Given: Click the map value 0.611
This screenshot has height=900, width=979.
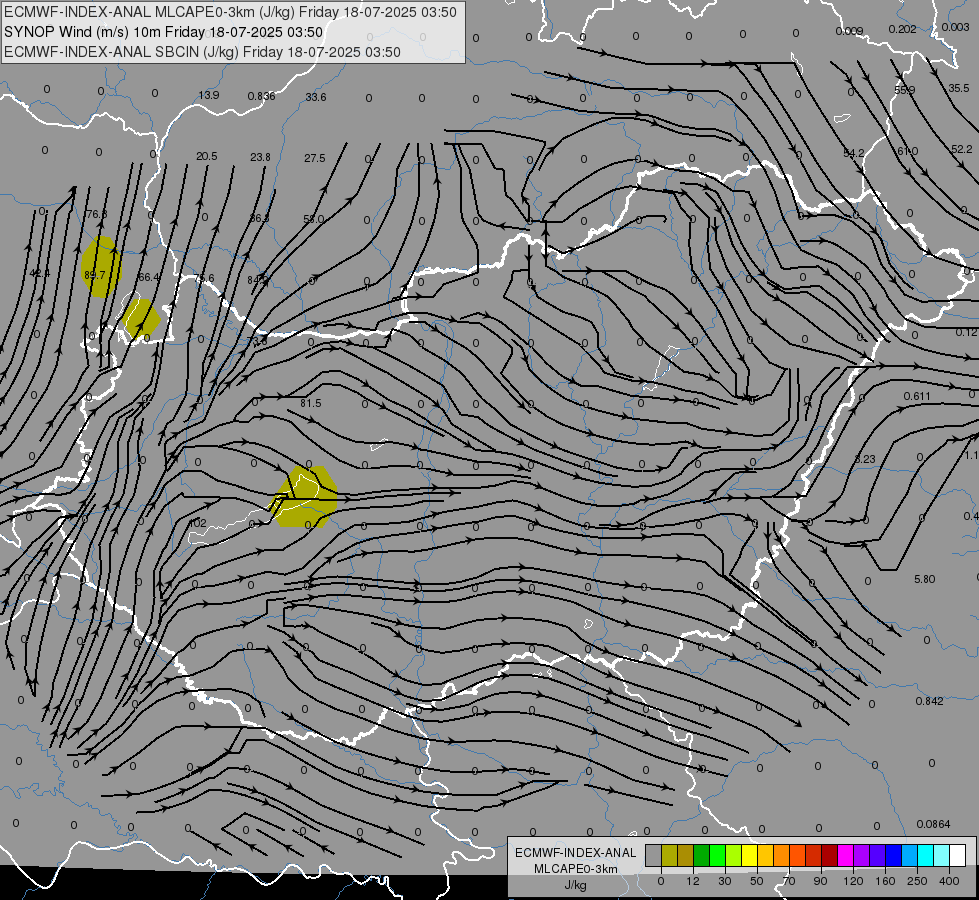Looking at the screenshot, I should tap(917, 397).
